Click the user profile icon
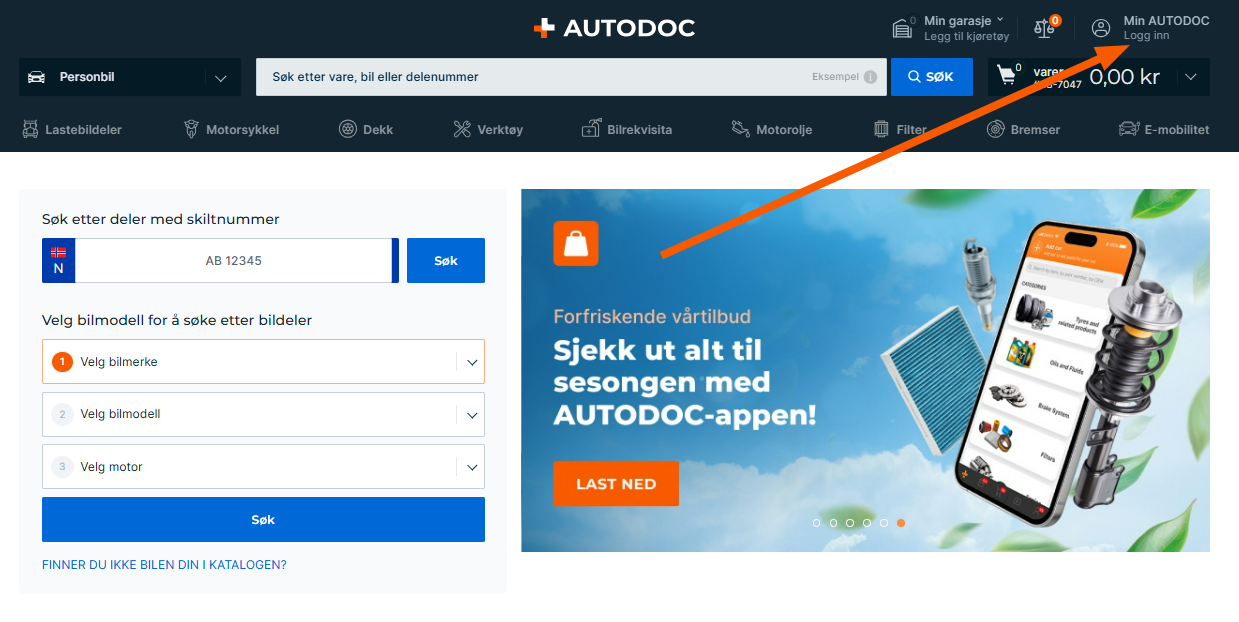Image resolution: width=1239 pixels, height=622 pixels. (1101, 28)
